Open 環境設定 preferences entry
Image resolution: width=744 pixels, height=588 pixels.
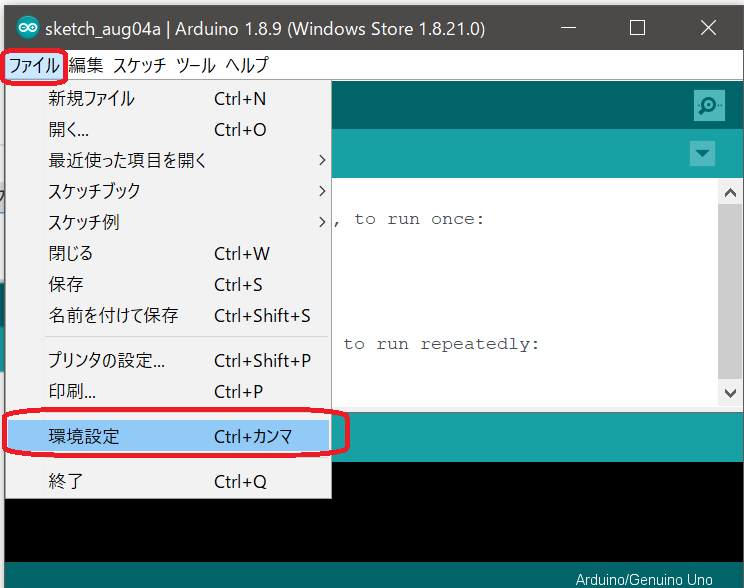168,436
